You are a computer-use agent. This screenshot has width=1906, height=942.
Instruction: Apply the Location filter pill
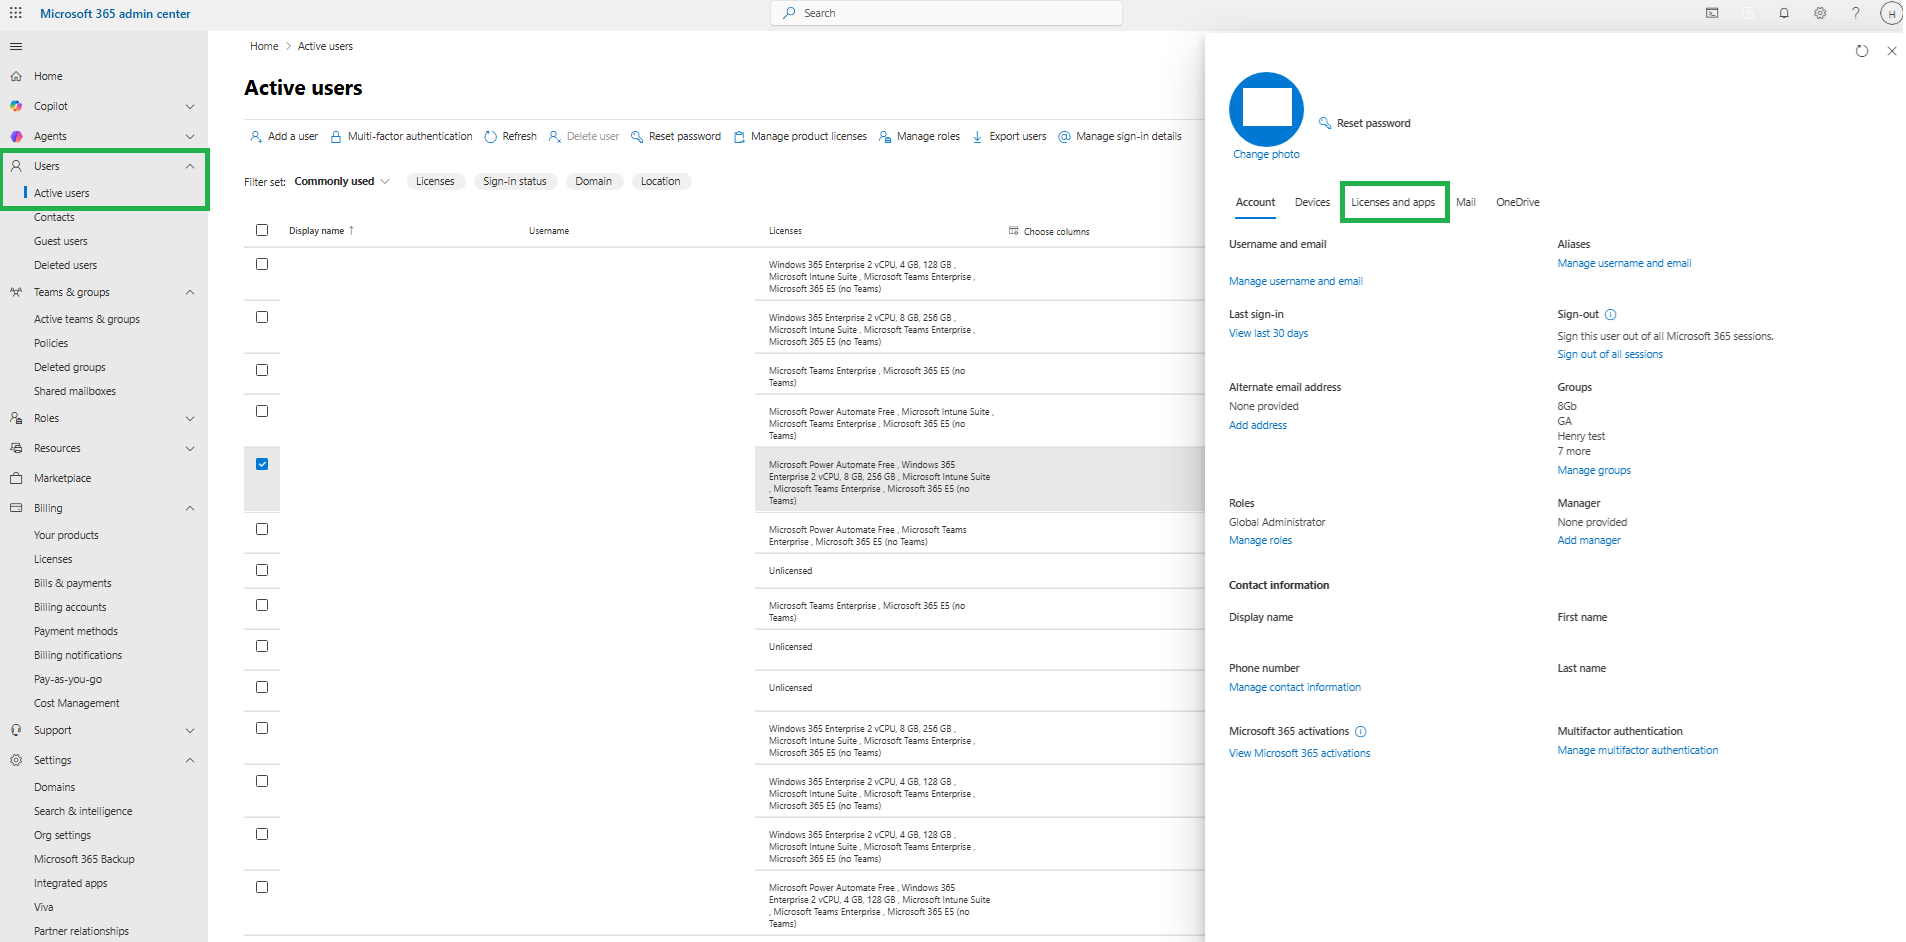(x=661, y=181)
